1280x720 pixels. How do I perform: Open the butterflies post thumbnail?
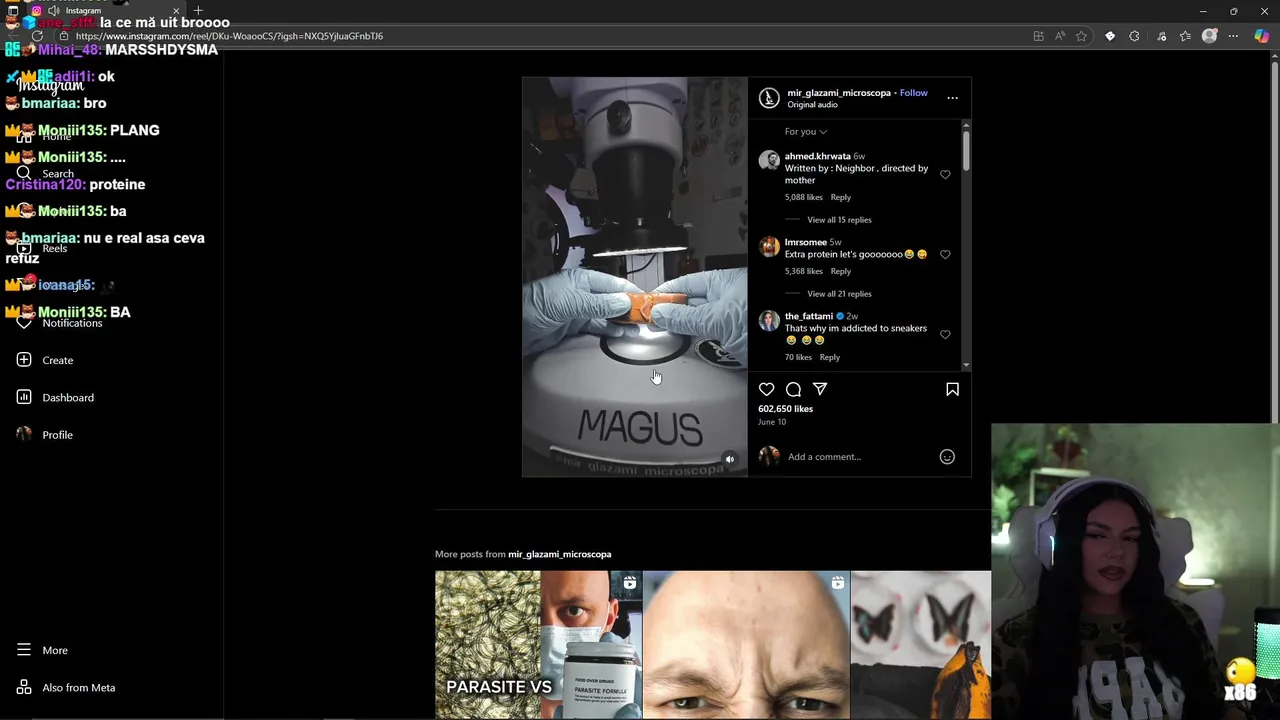921,645
